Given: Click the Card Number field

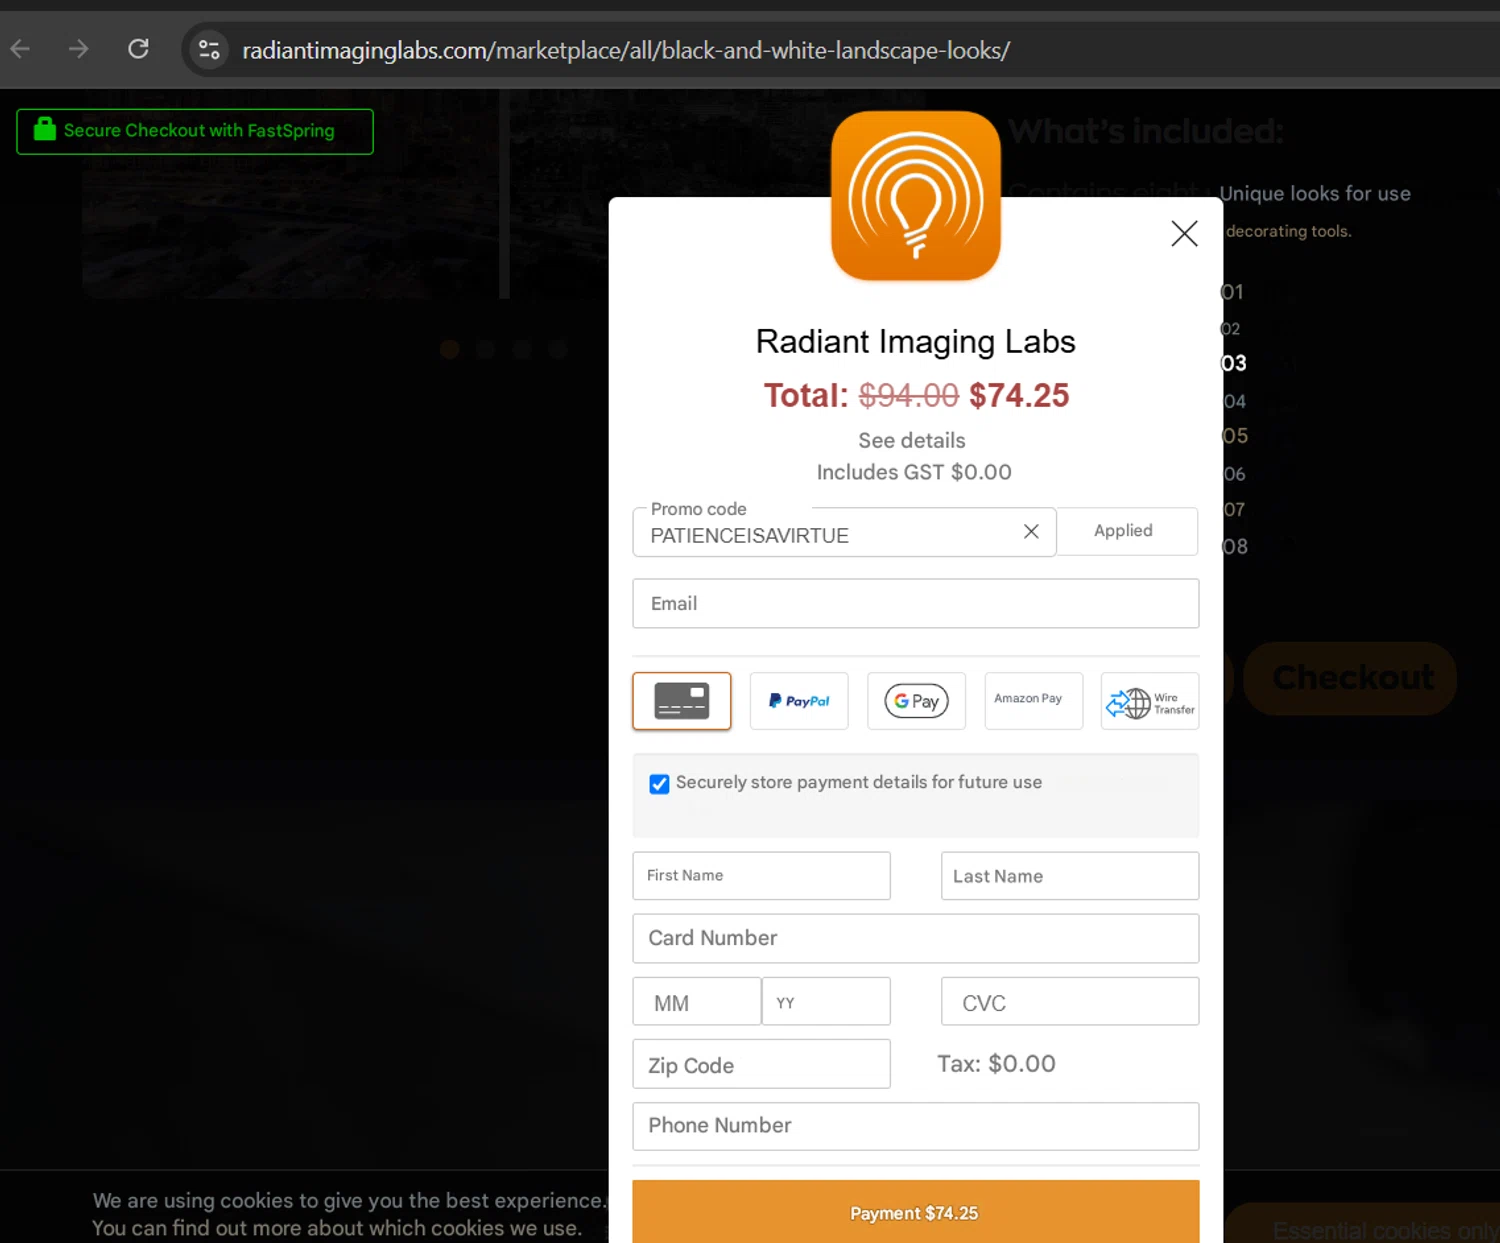Looking at the screenshot, I should pyautogui.click(x=916, y=938).
